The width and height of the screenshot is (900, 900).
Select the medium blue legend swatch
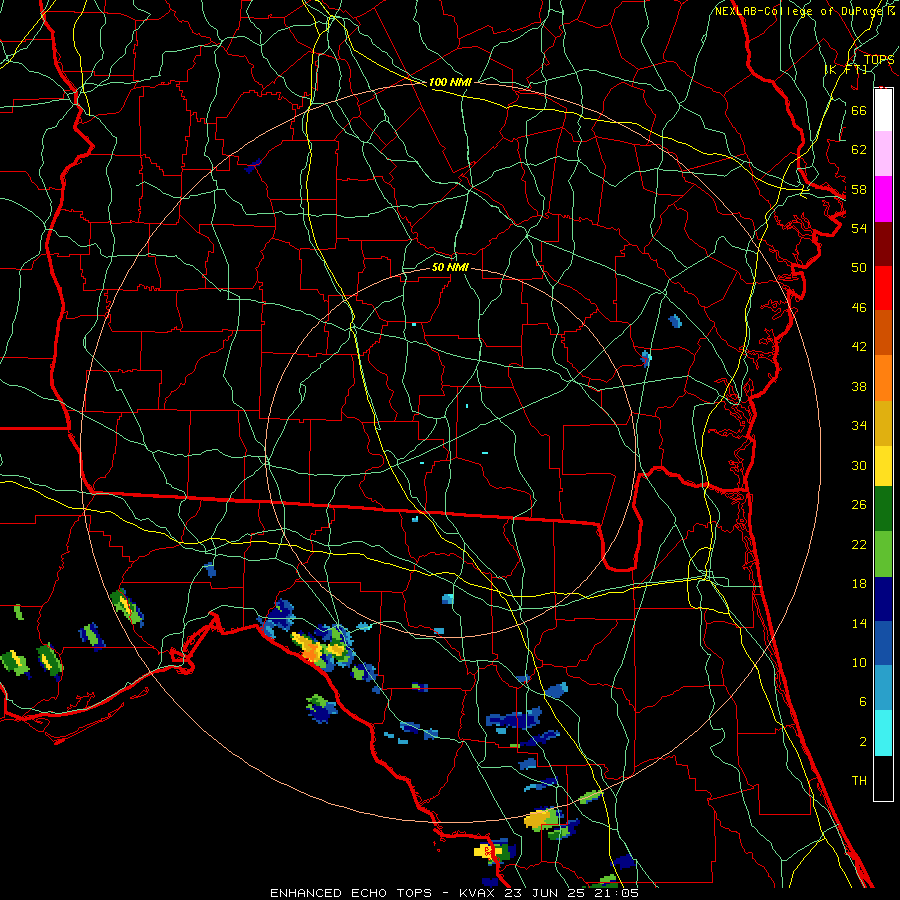883,643
